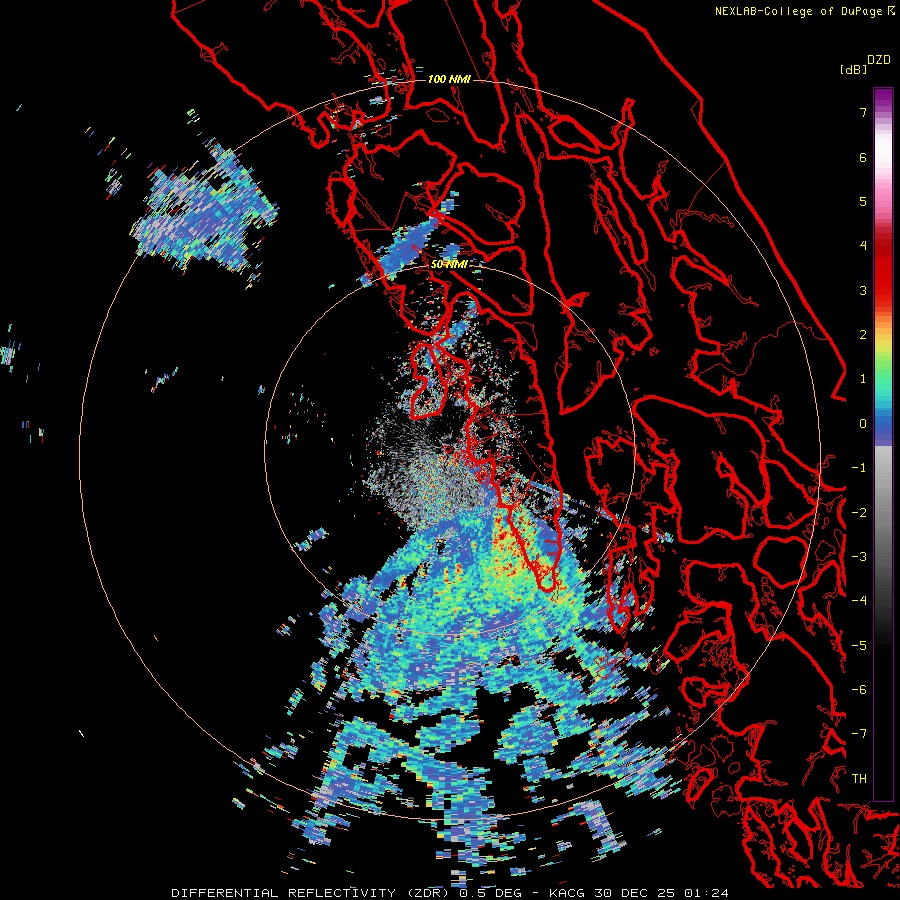The image size is (900, 900).
Task: Click the '50 NMI' range ring label
Action: pyautogui.click(x=449, y=264)
